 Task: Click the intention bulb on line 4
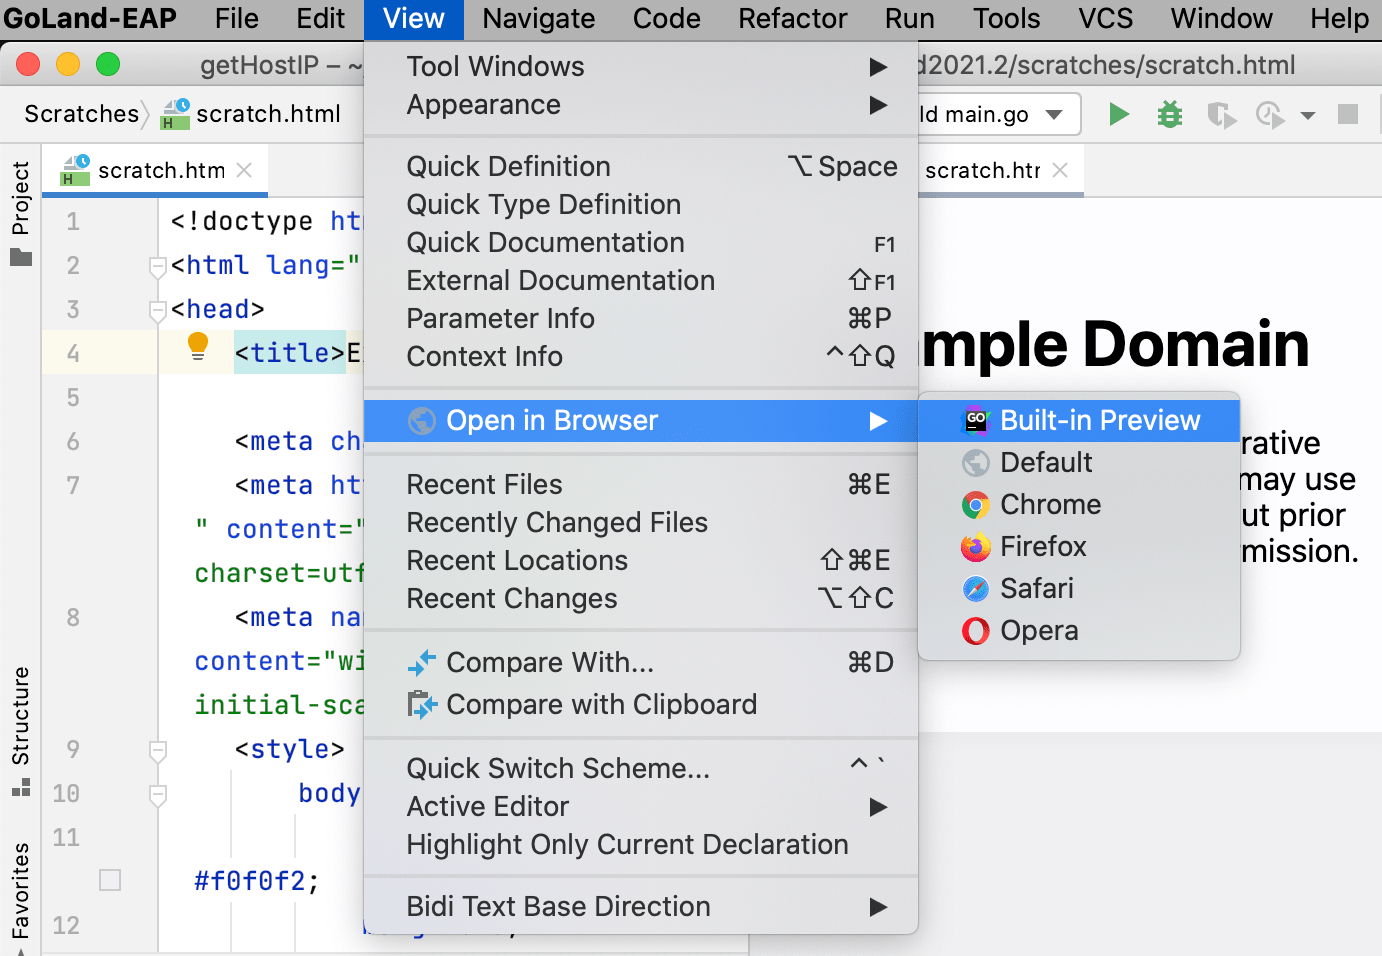(x=198, y=348)
